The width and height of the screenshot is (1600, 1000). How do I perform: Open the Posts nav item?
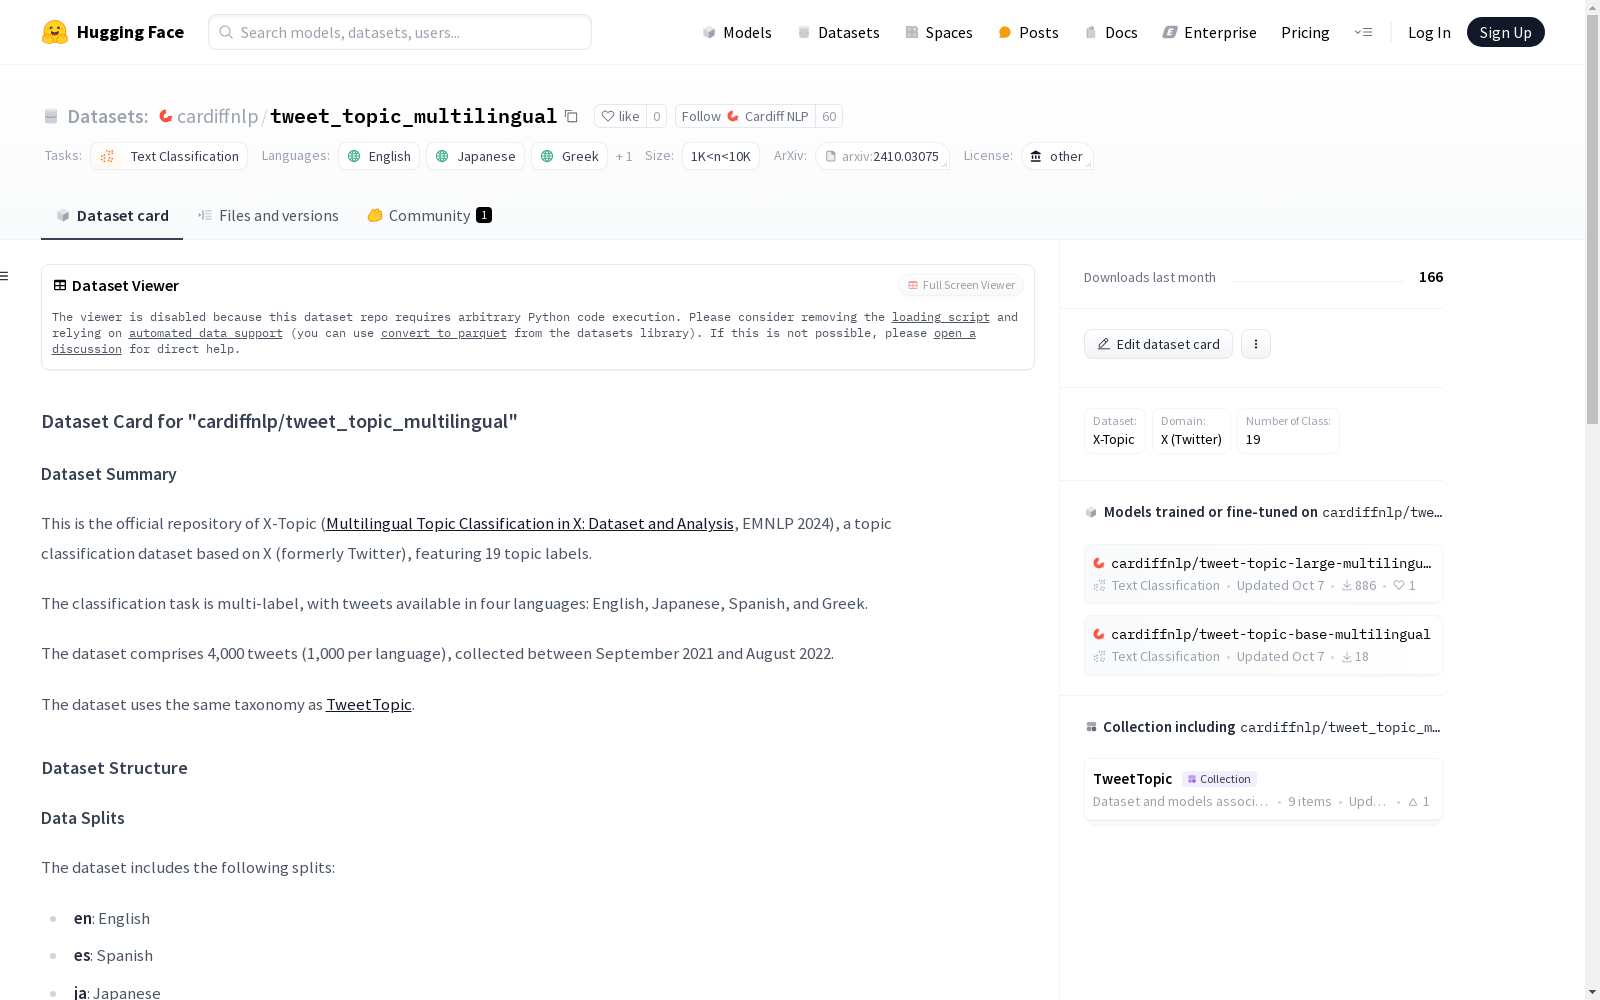[x=1028, y=32]
